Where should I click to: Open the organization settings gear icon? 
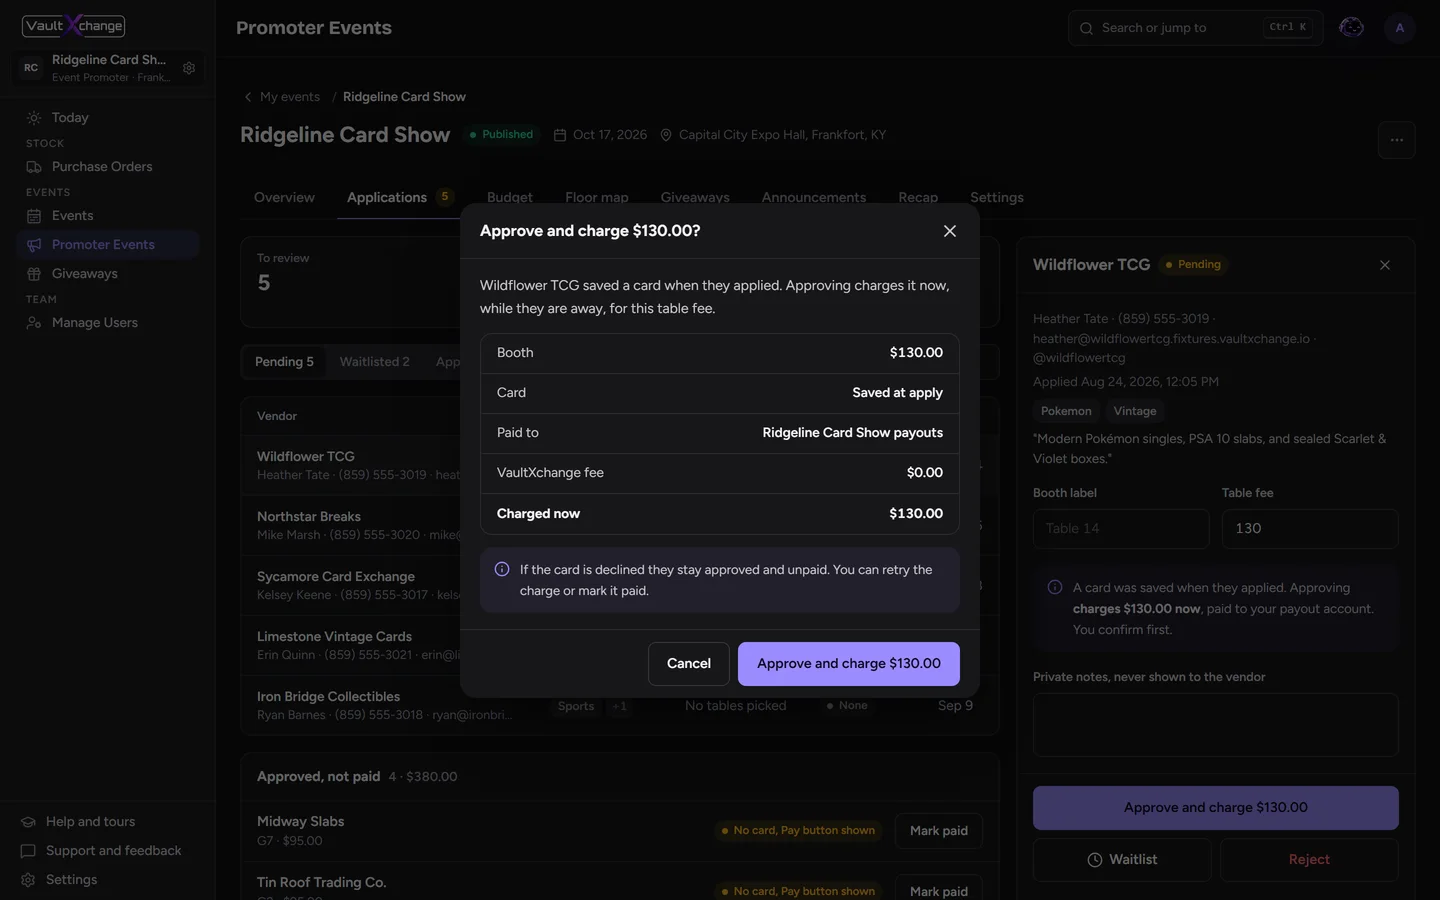pyautogui.click(x=189, y=68)
